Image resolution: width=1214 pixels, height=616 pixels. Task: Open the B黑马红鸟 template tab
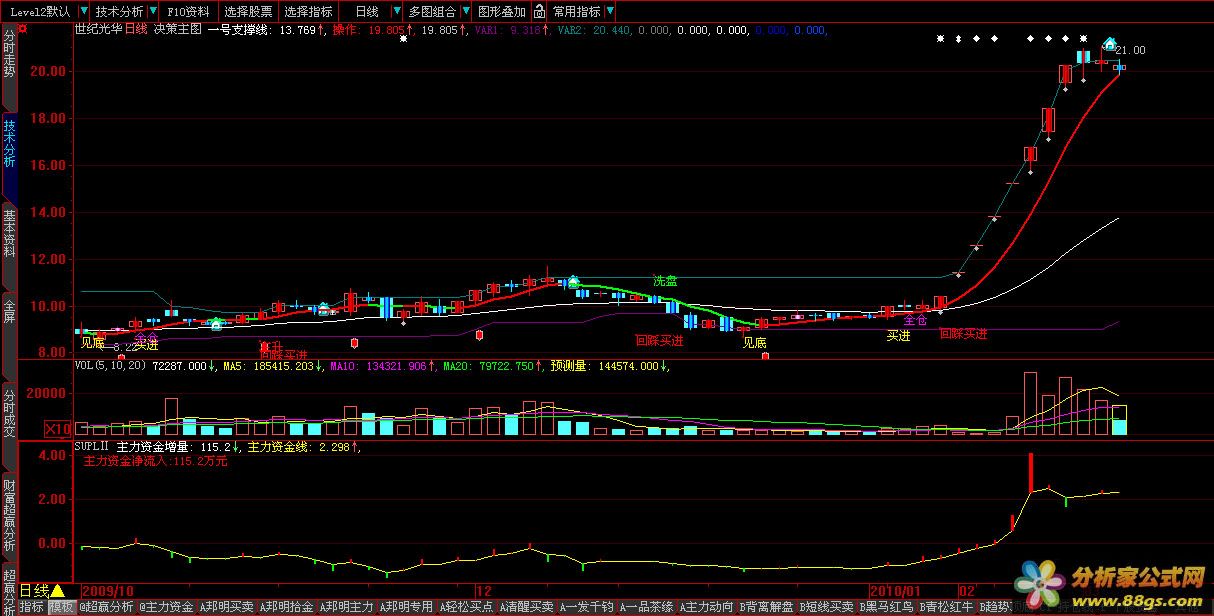(x=886, y=607)
